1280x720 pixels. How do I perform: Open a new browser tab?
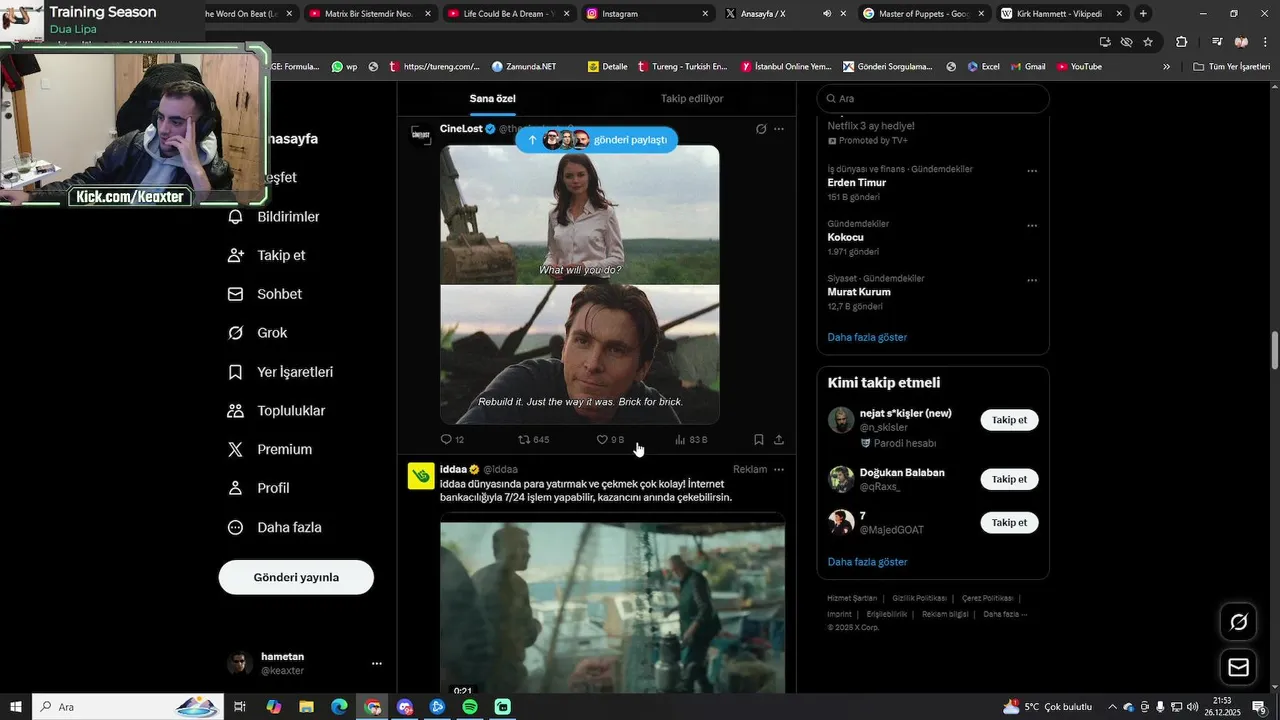(x=1143, y=14)
